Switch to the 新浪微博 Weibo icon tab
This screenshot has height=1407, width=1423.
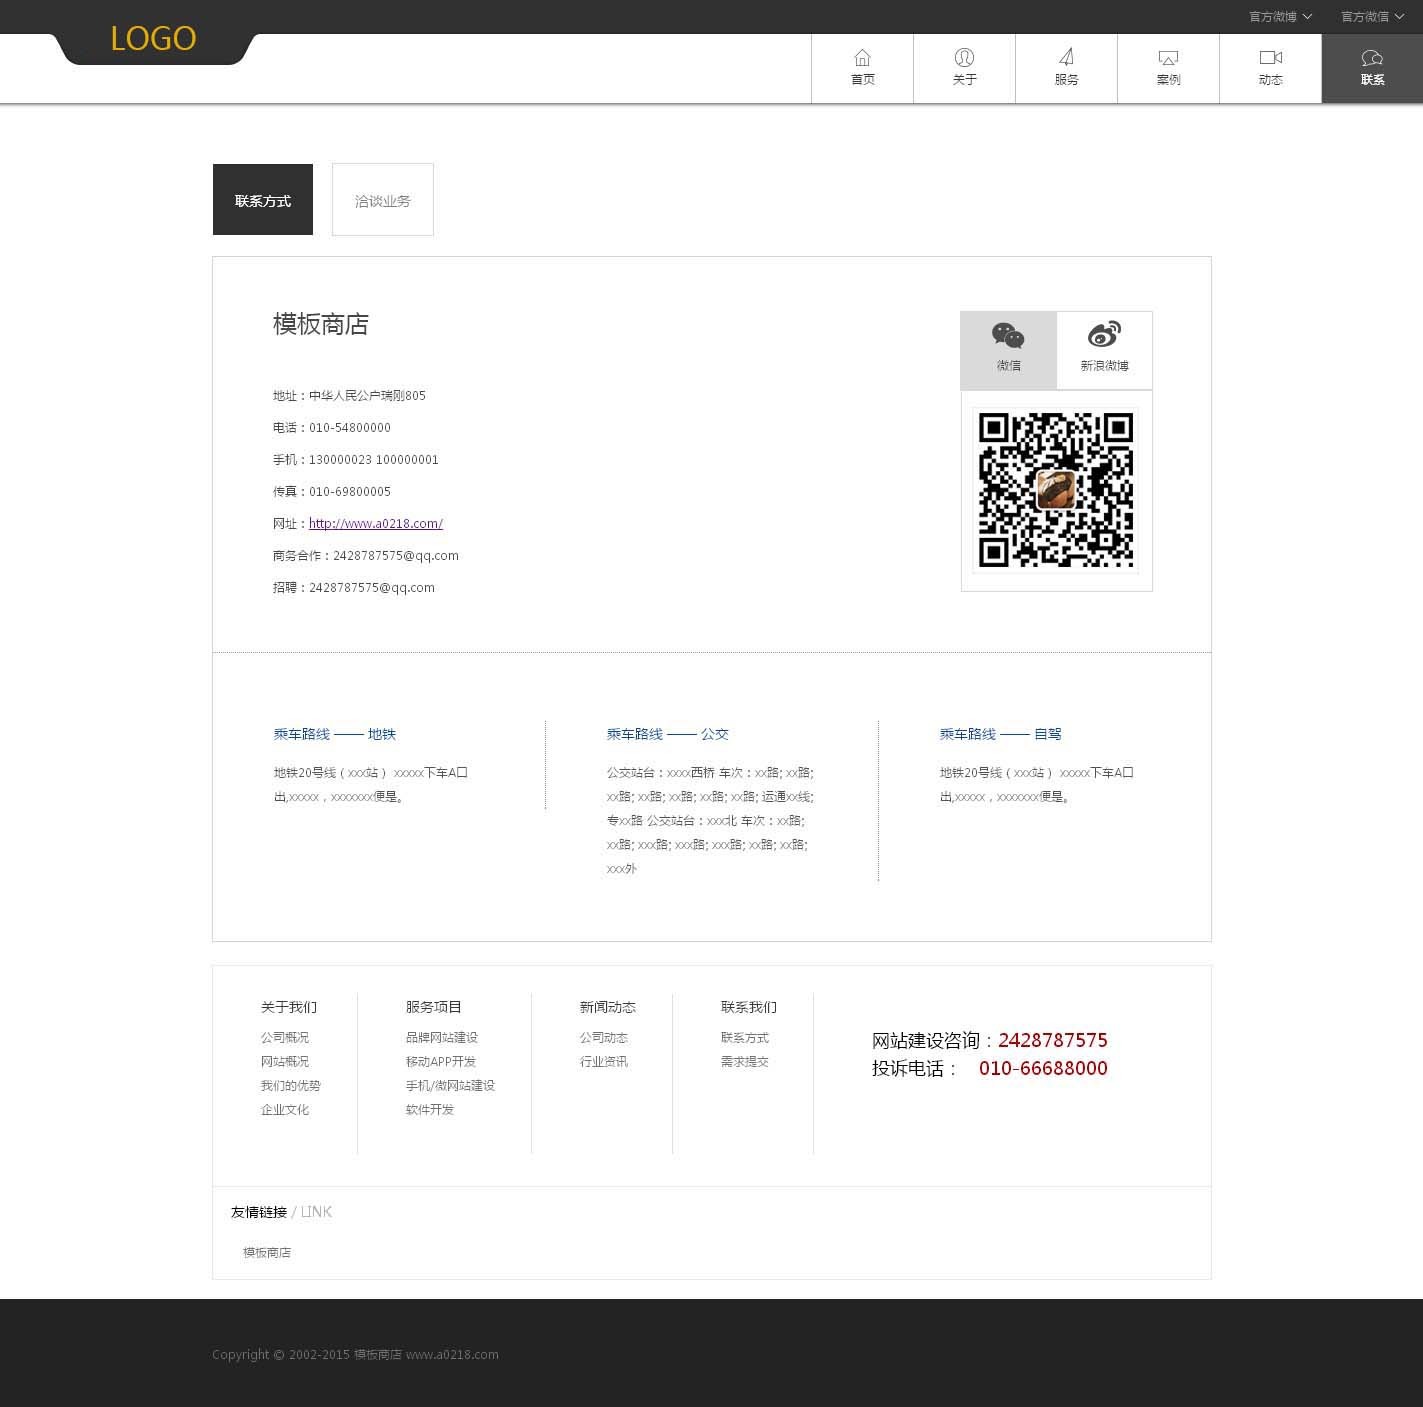pyautogui.click(x=1104, y=336)
